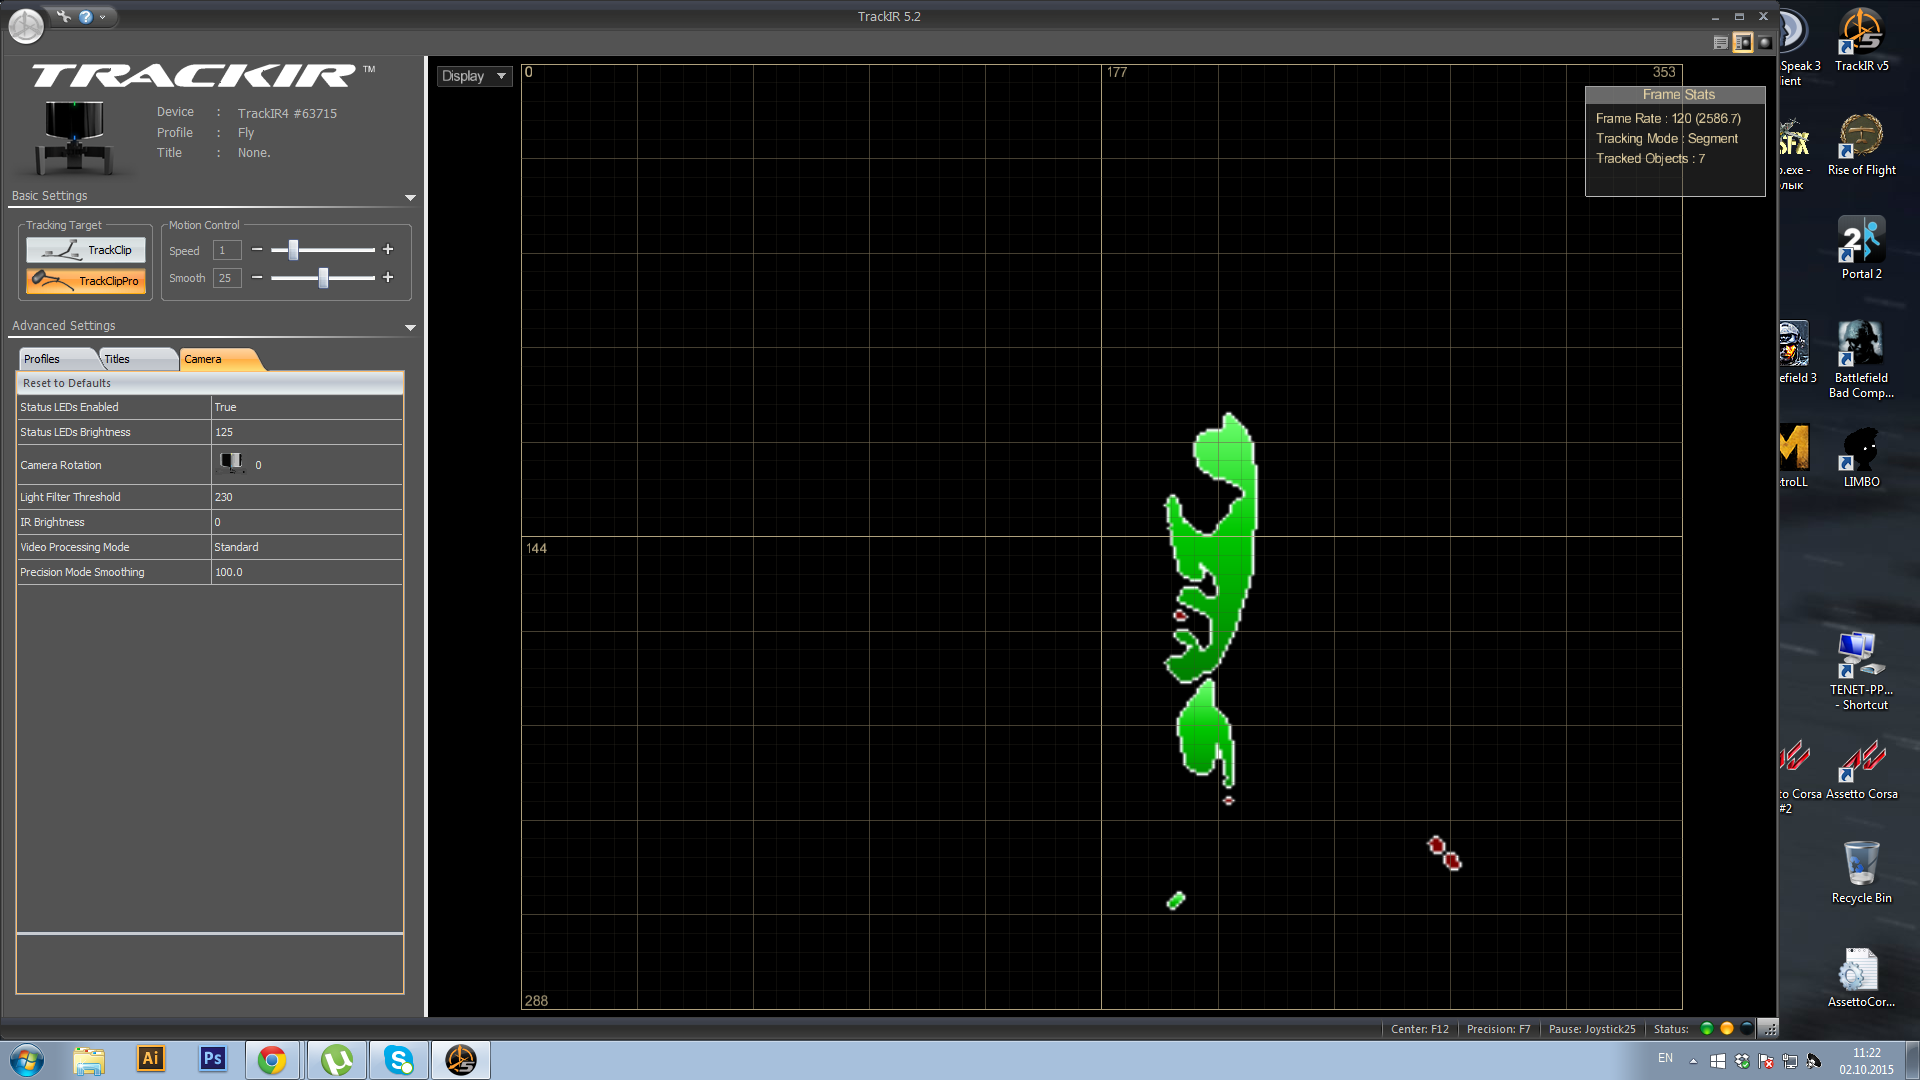
Task: Click the Dropbox tray icon
Action: coord(1742,1061)
